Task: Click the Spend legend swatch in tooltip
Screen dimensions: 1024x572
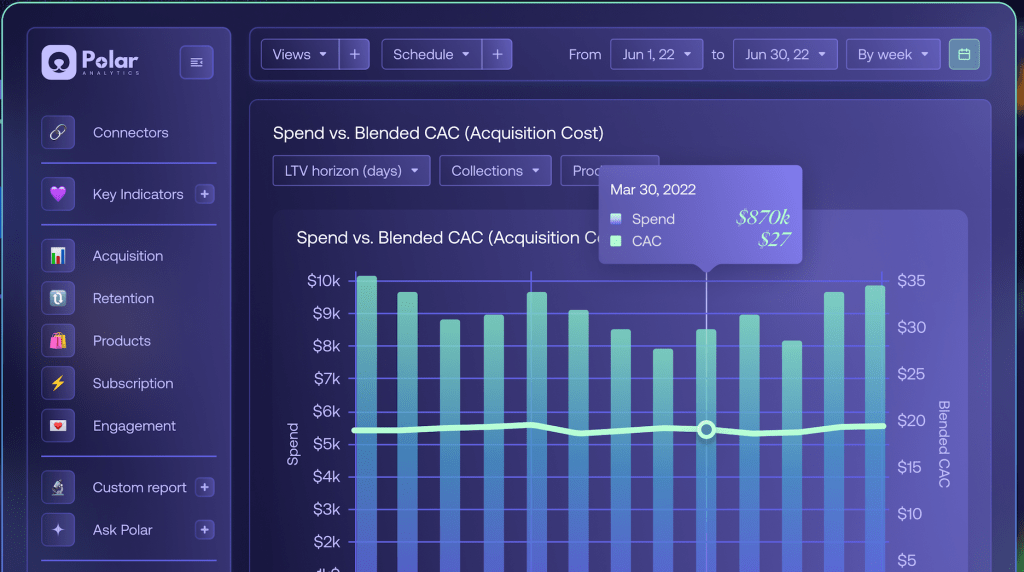Action: click(615, 219)
